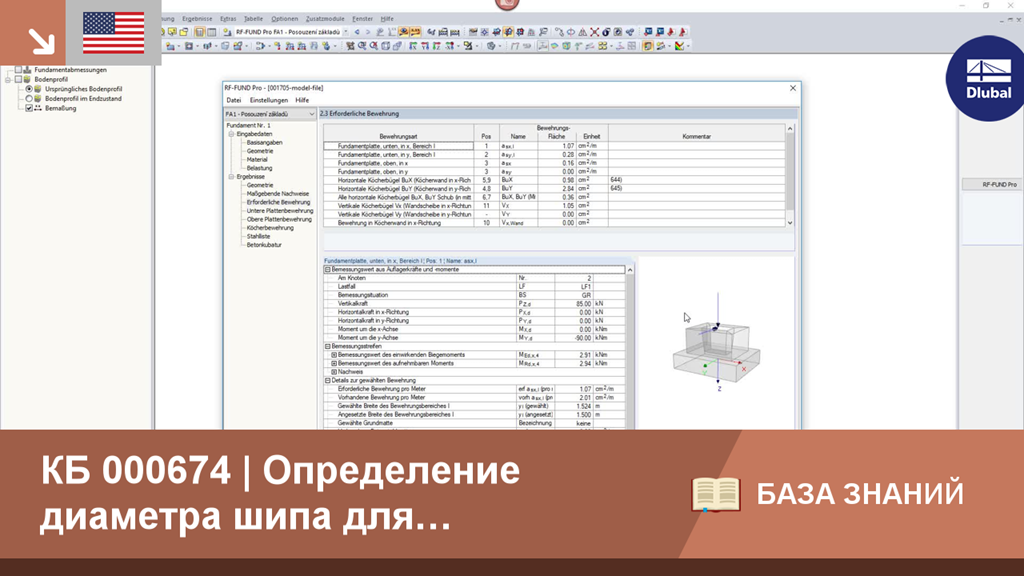Click the folder open icon at the toolbar's left

point(184,32)
